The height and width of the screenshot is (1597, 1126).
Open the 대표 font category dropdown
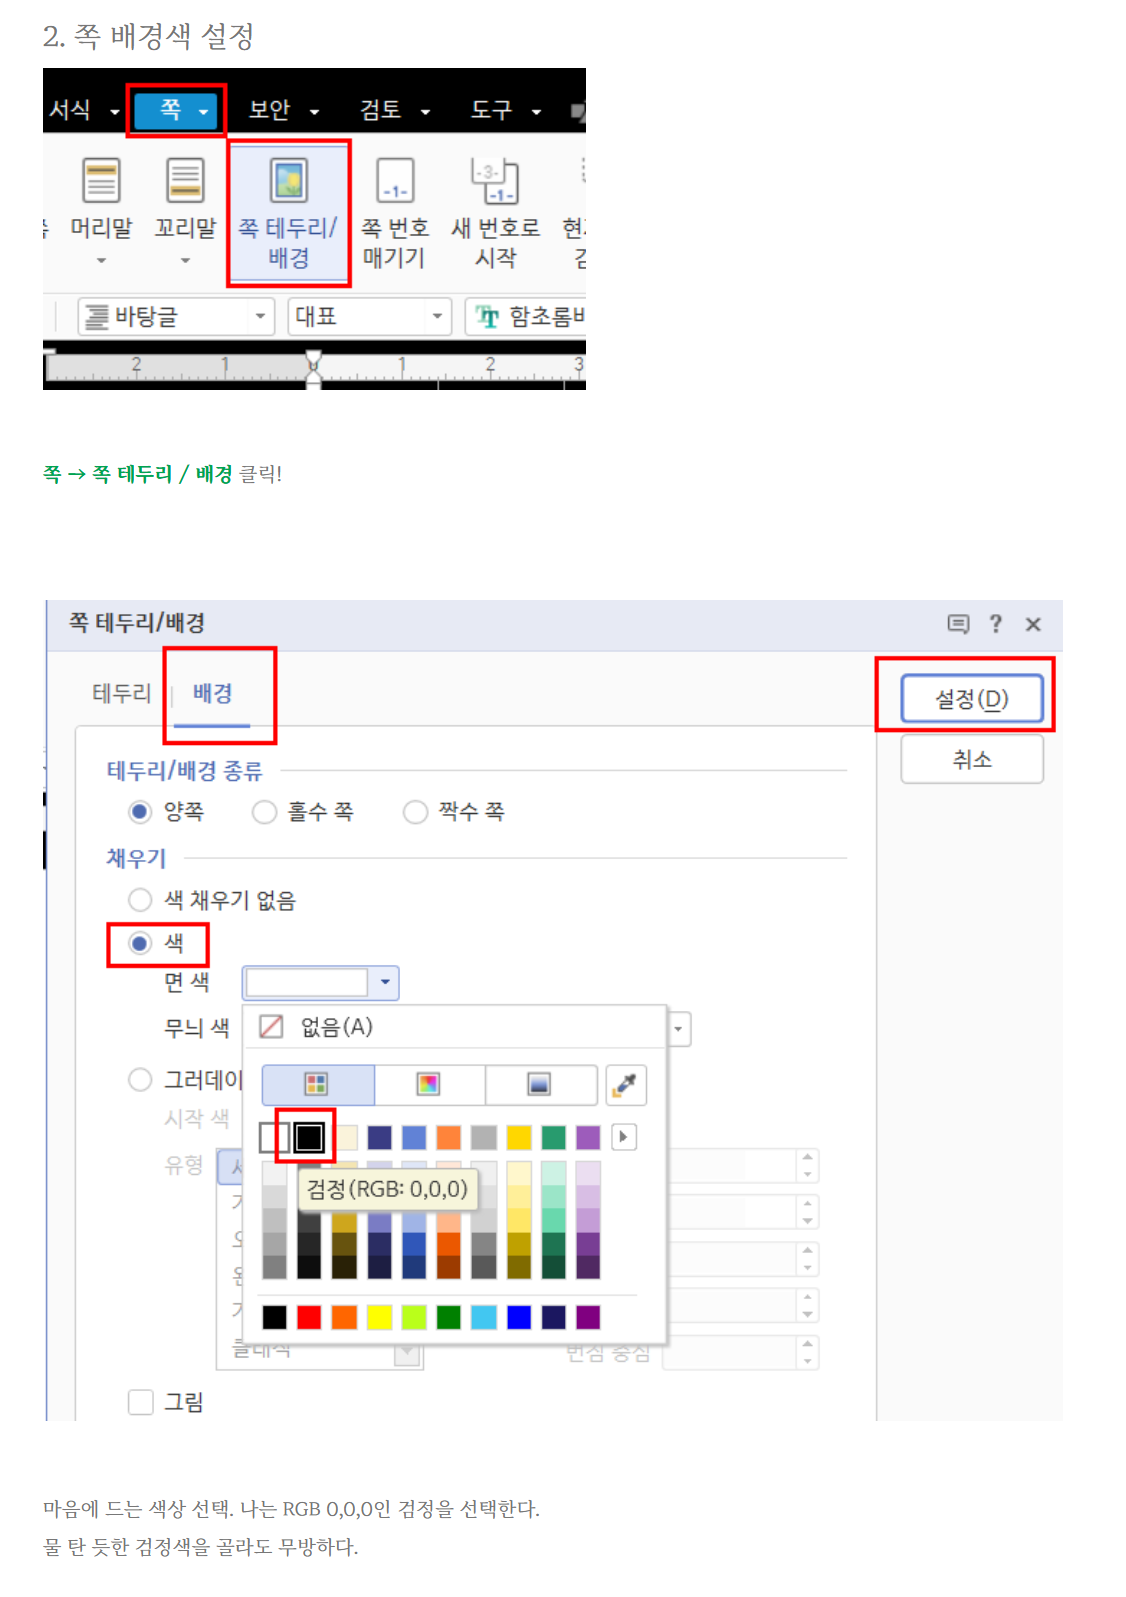pyautogui.click(x=369, y=317)
